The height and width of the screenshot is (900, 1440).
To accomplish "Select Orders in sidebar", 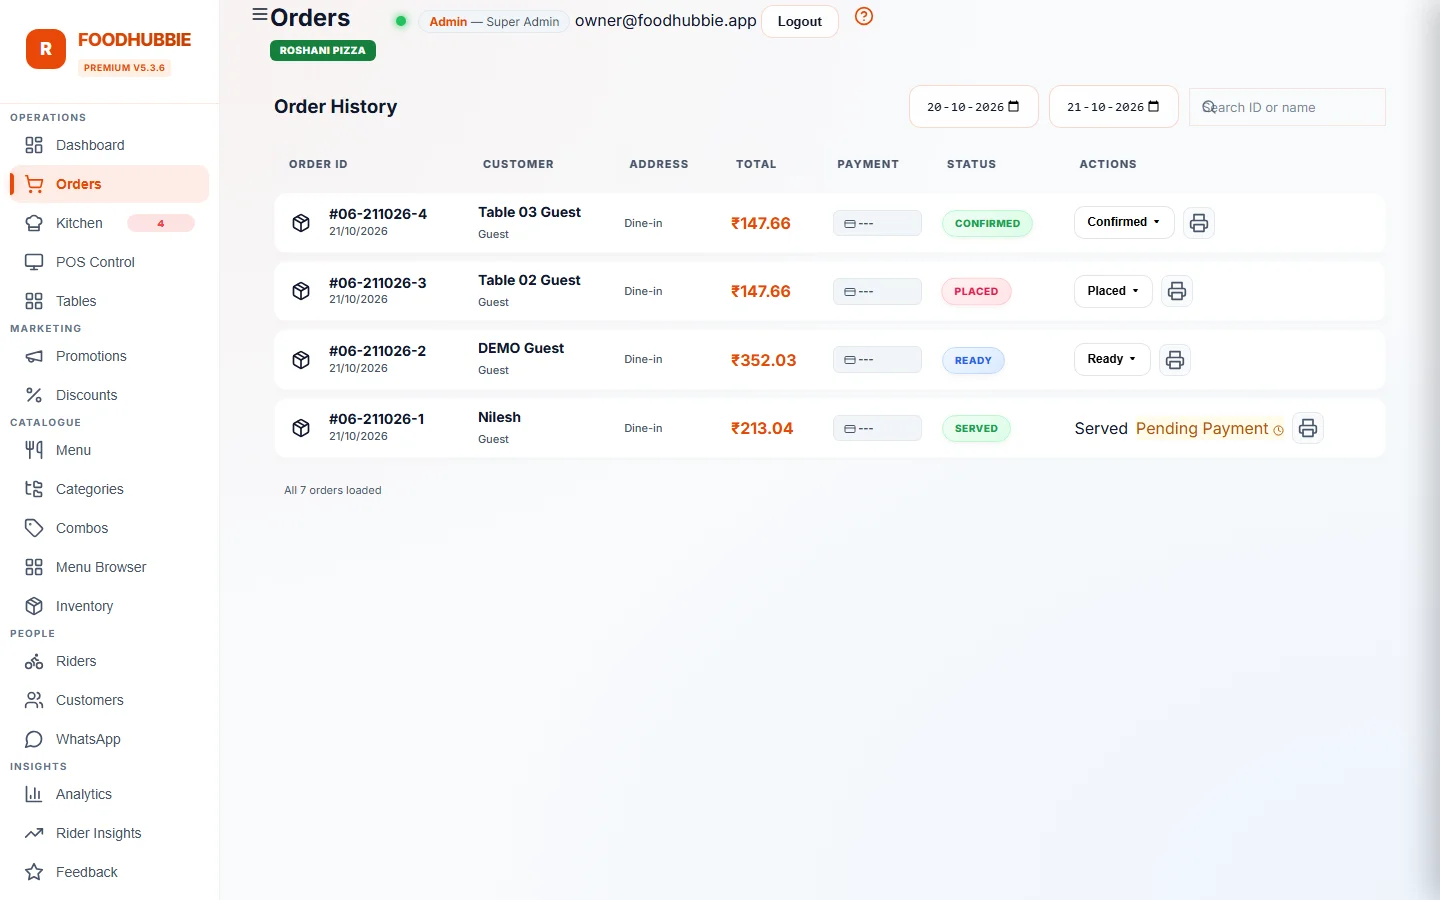I will tap(109, 184).
